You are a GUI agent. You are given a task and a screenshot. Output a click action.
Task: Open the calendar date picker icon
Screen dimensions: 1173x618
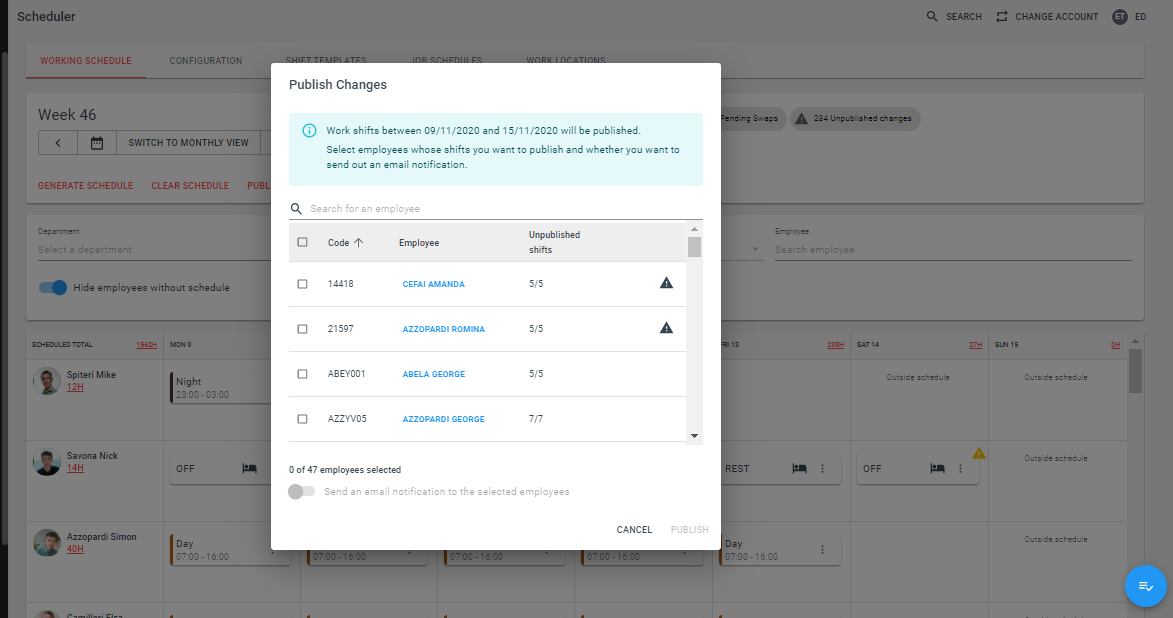[x=97, y=142]
